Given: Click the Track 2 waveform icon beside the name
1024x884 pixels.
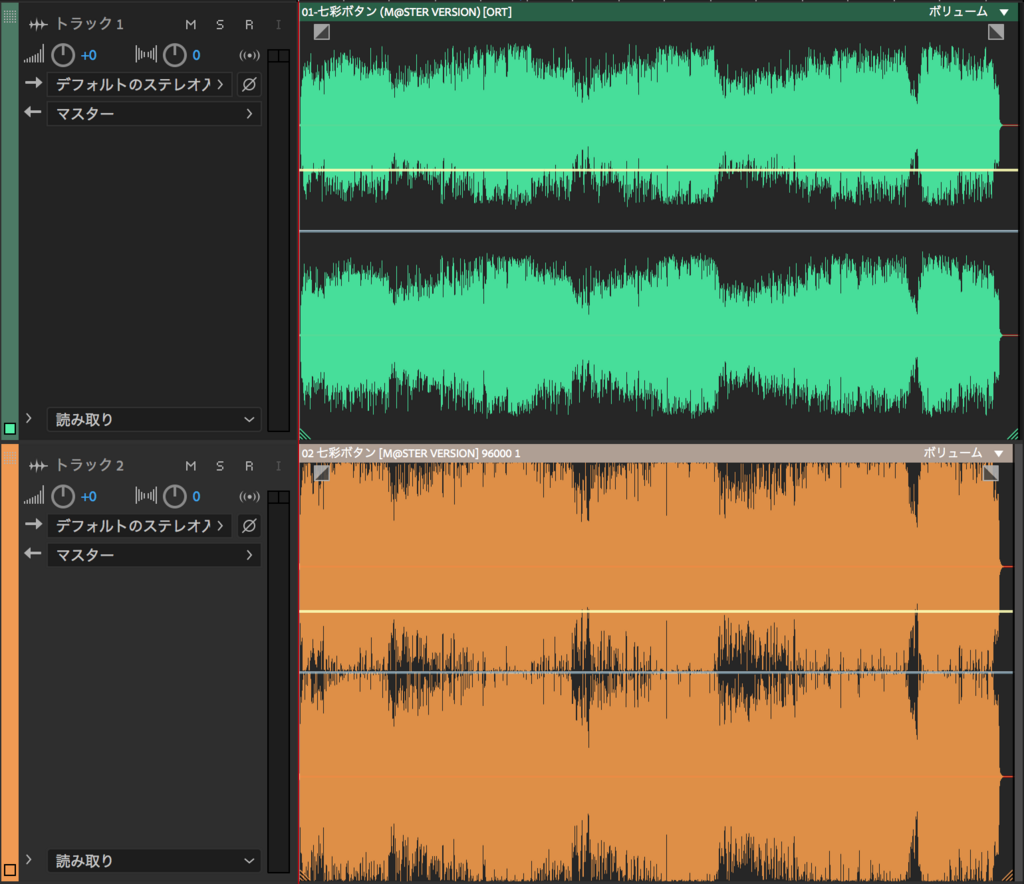Looking at the screenshot, I should click(38, 466).
